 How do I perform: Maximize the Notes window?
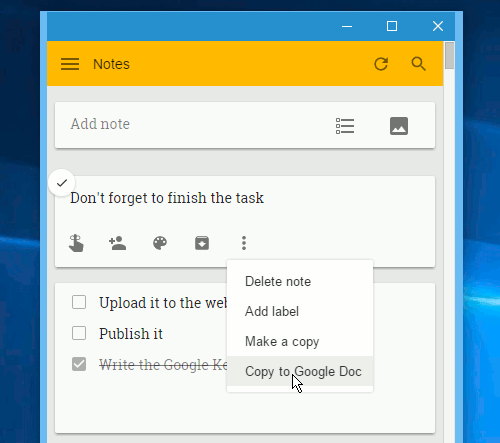pyautogui.click(x=392, y=26)
